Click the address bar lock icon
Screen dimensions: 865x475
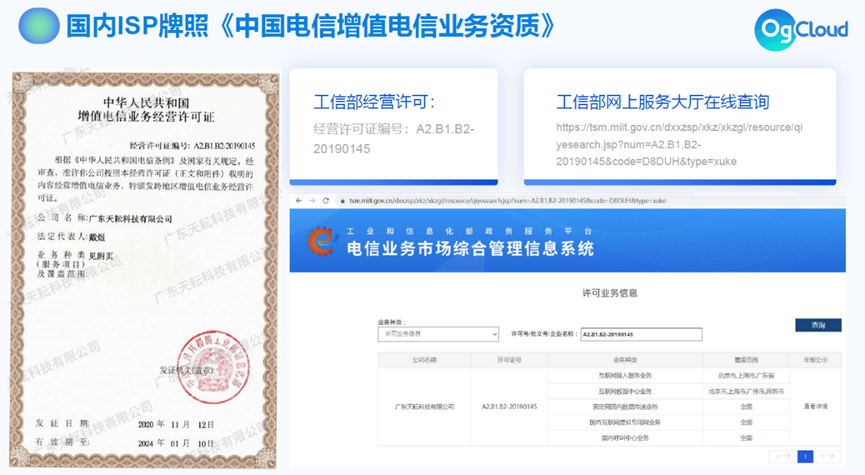340,201
